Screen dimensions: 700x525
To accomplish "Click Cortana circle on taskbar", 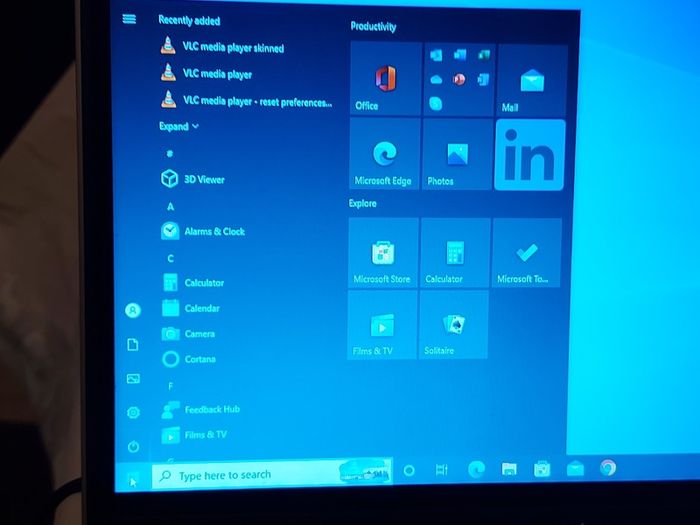I will coord(408,471).
